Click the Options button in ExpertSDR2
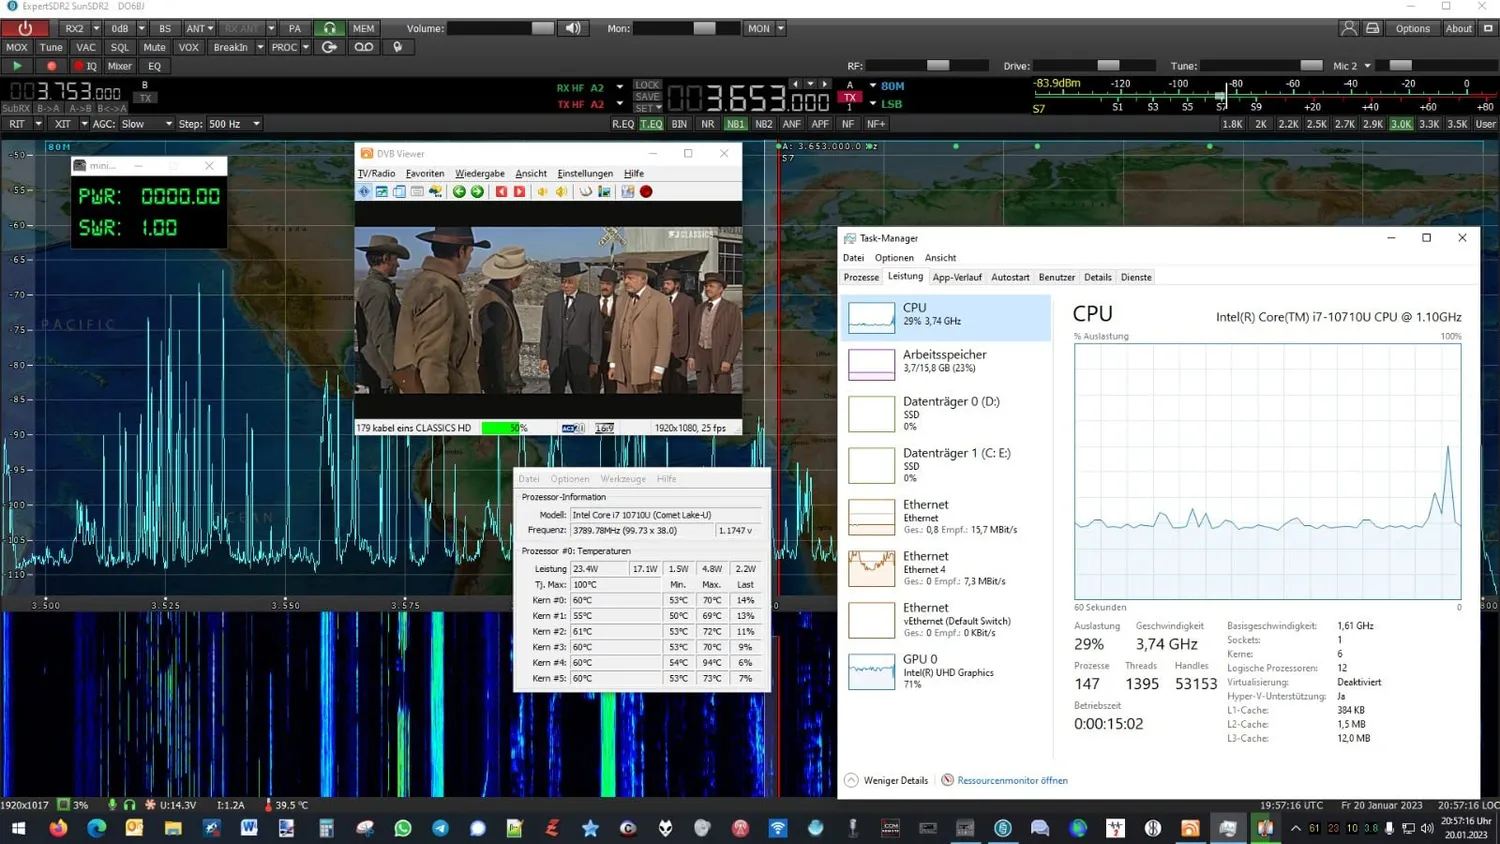 coord(1412,29)
